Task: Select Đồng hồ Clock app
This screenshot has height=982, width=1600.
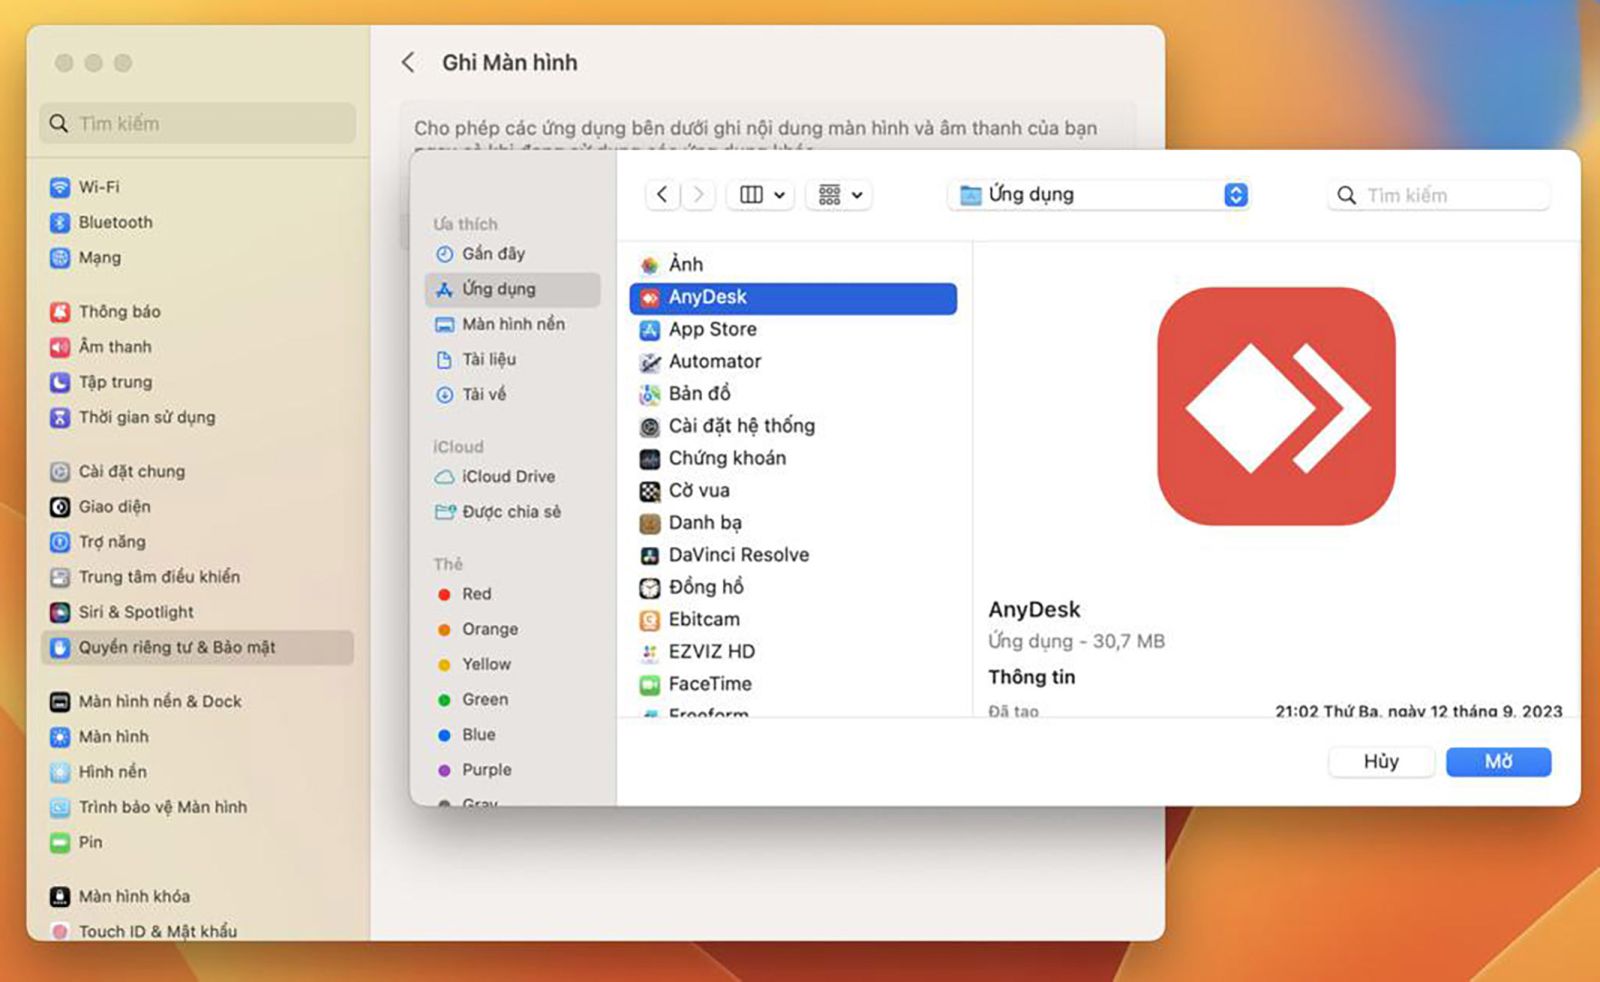Action: click(x=793, y=587)
